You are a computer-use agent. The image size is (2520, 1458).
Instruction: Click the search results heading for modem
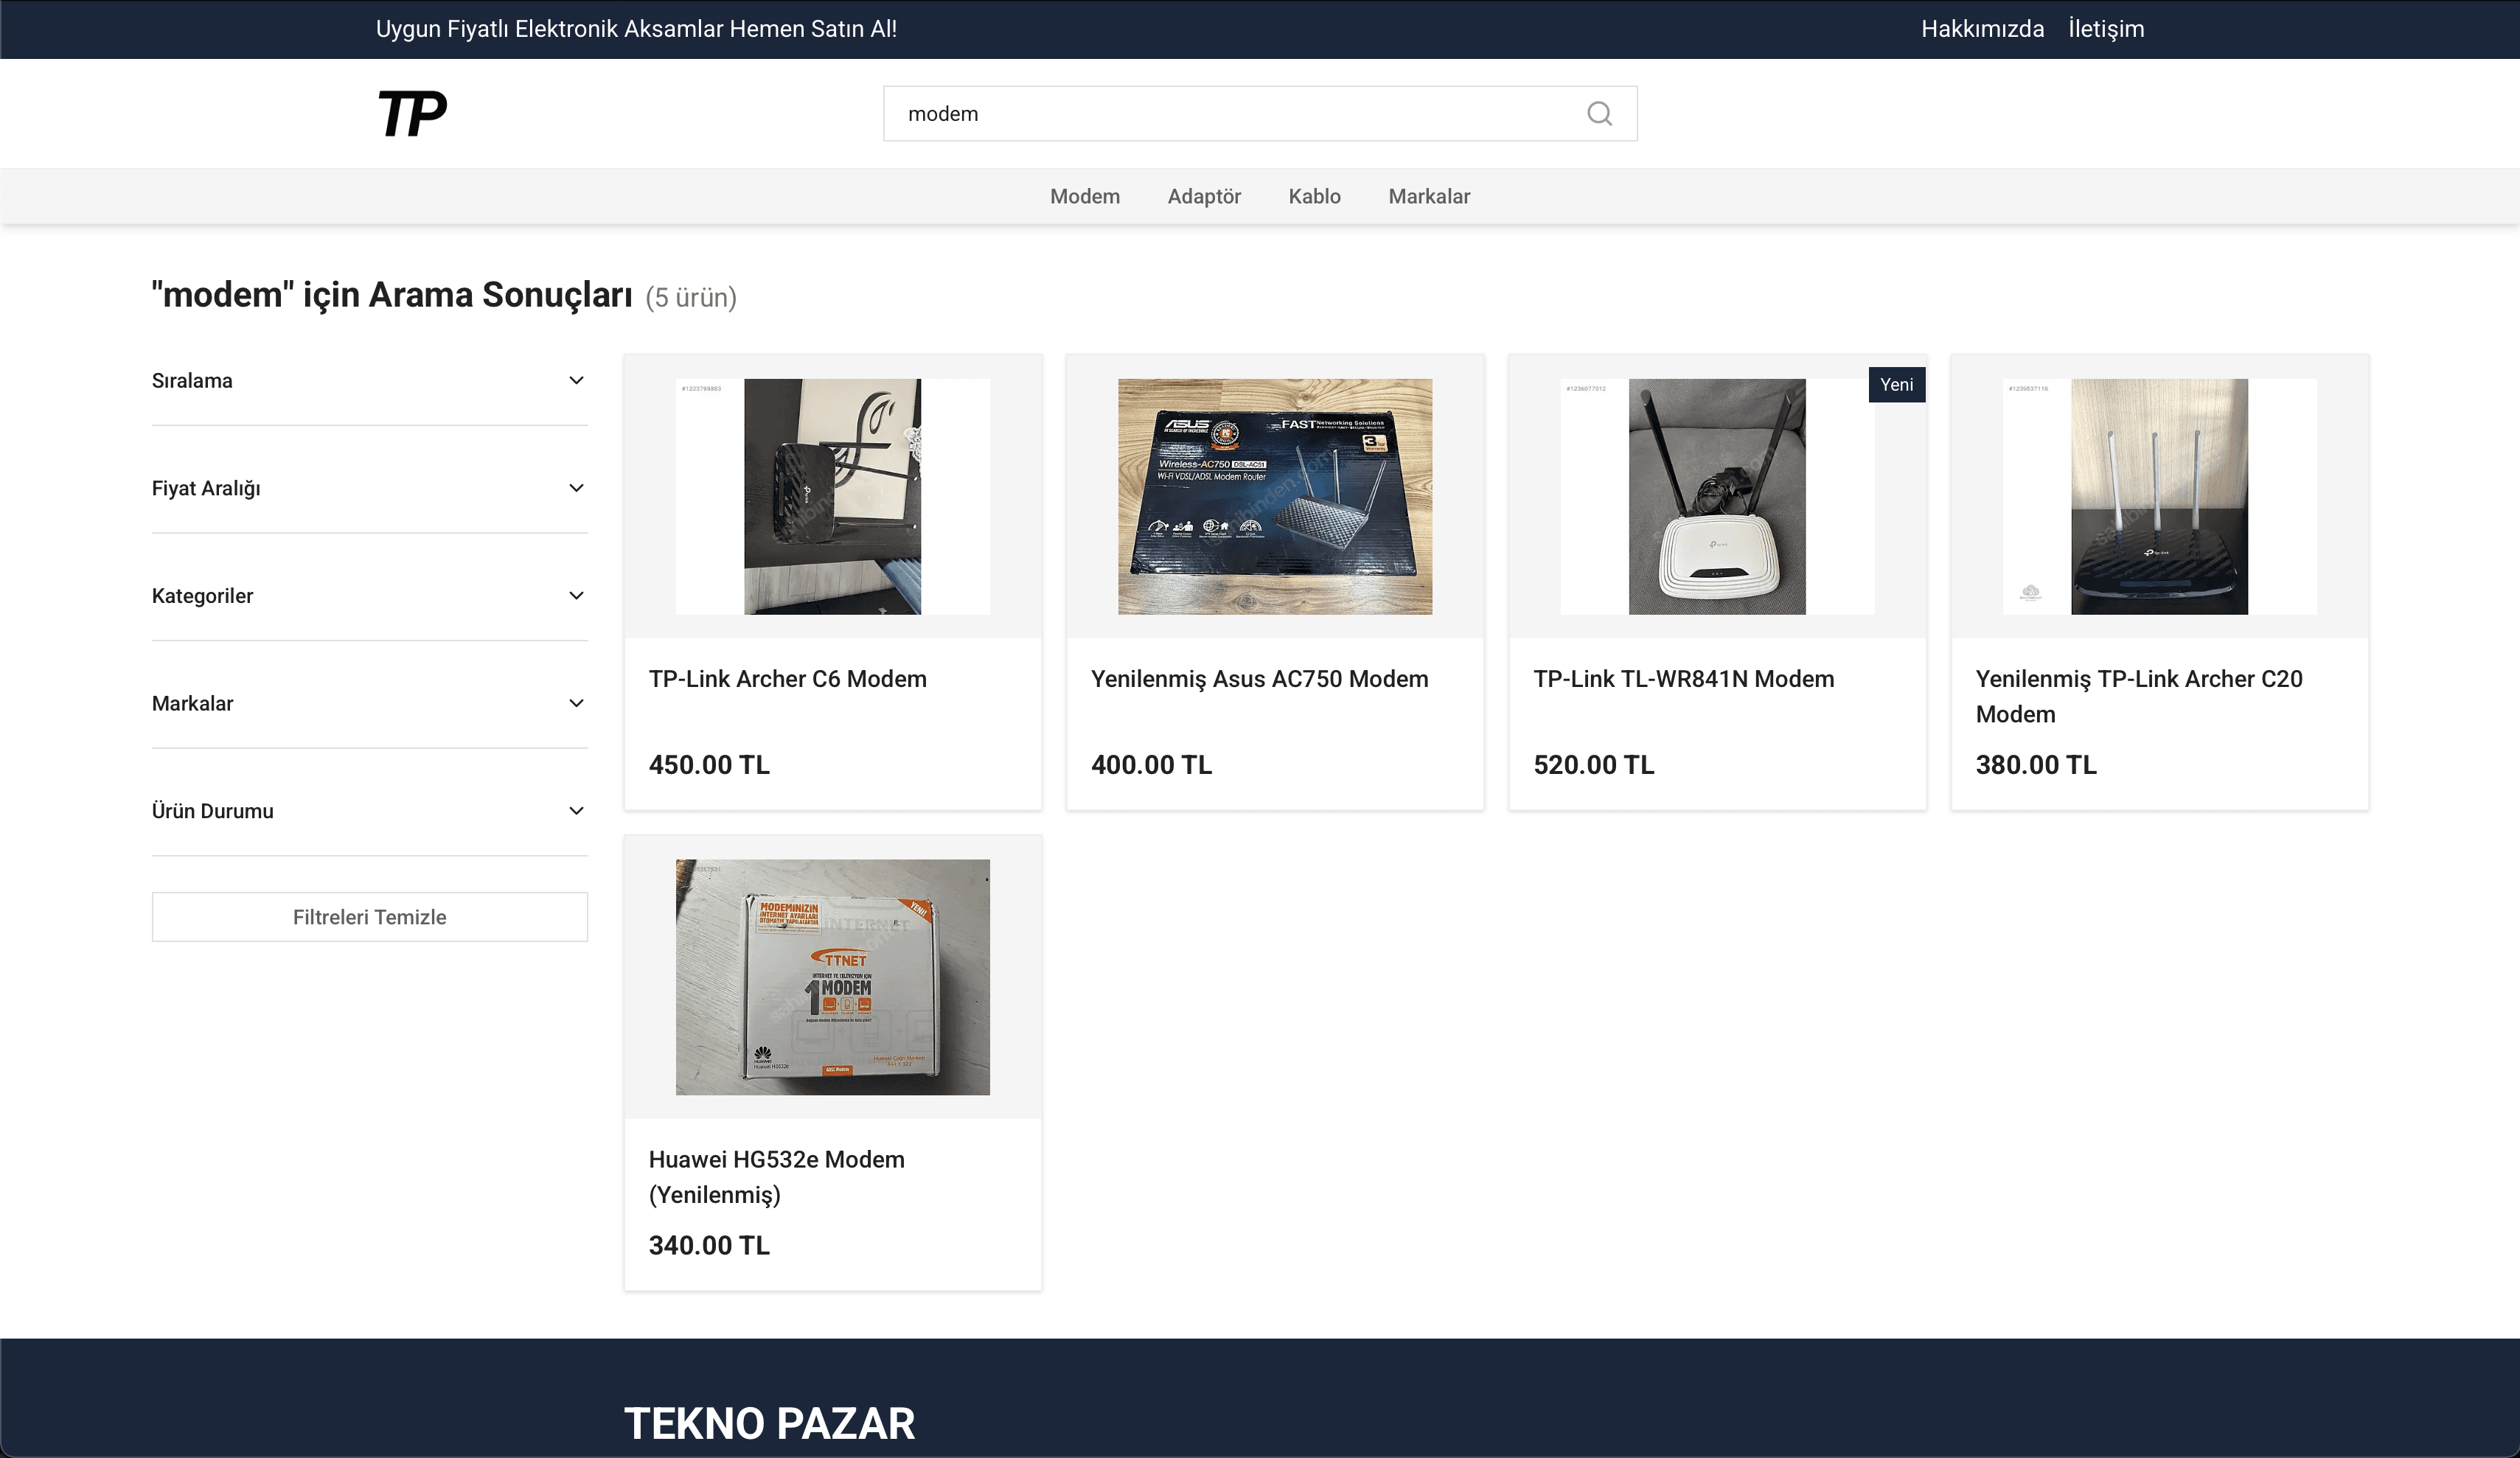point(392,295)
